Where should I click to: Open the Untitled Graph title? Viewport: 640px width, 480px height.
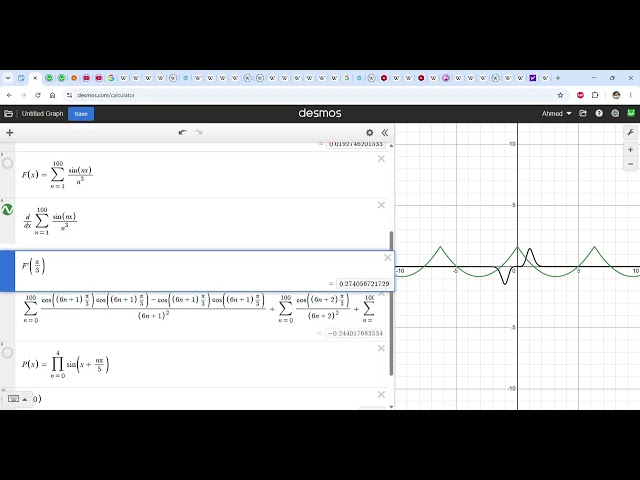point(42,113)
